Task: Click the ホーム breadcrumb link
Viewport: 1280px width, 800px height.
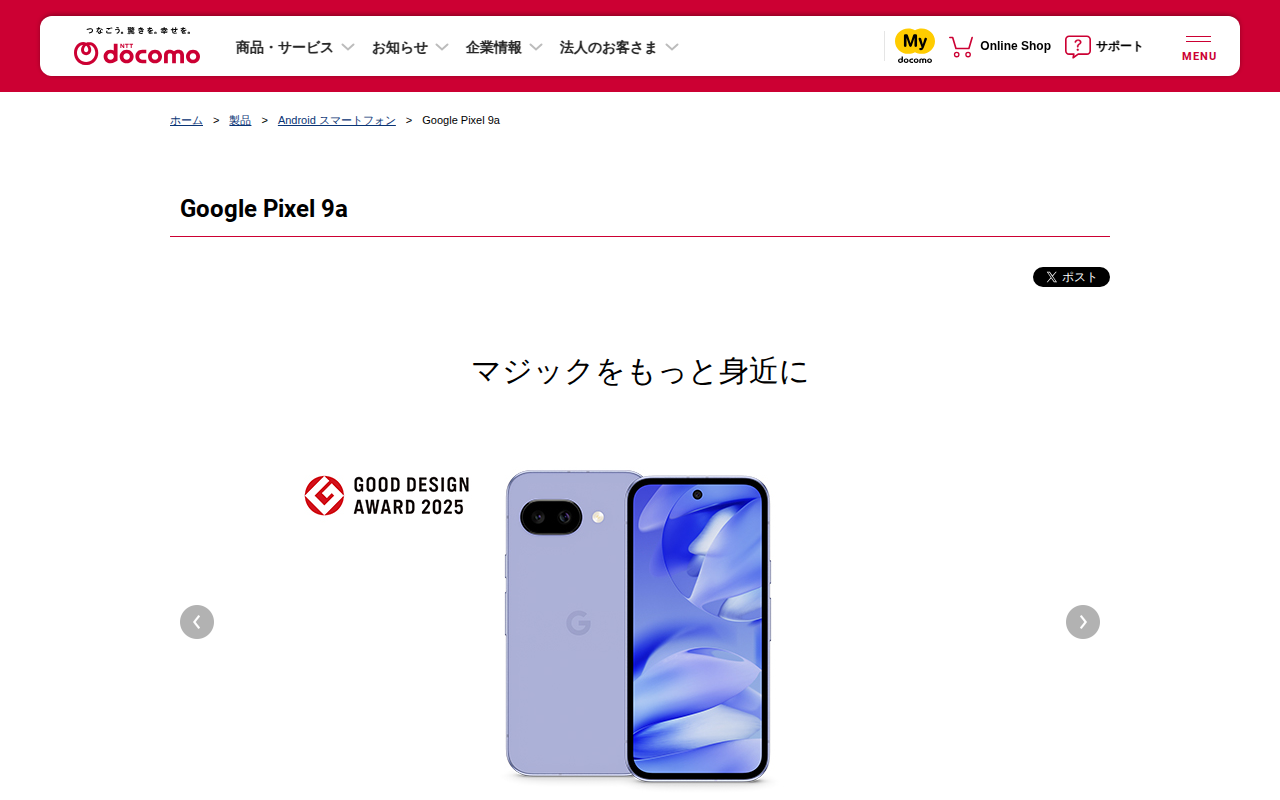Action: coord(186,120)
